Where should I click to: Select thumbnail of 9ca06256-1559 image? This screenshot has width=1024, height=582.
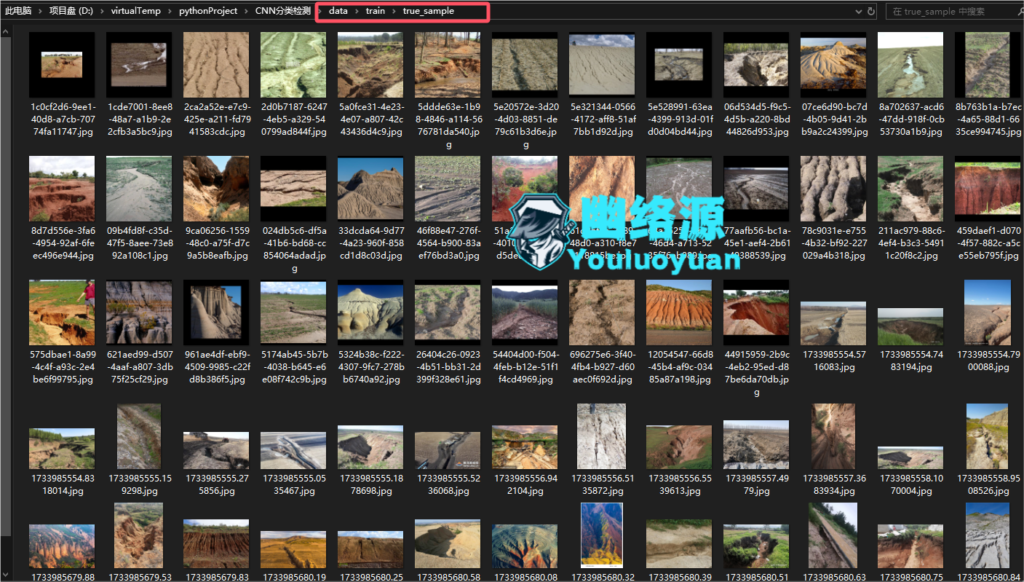(x=216, y=189)
